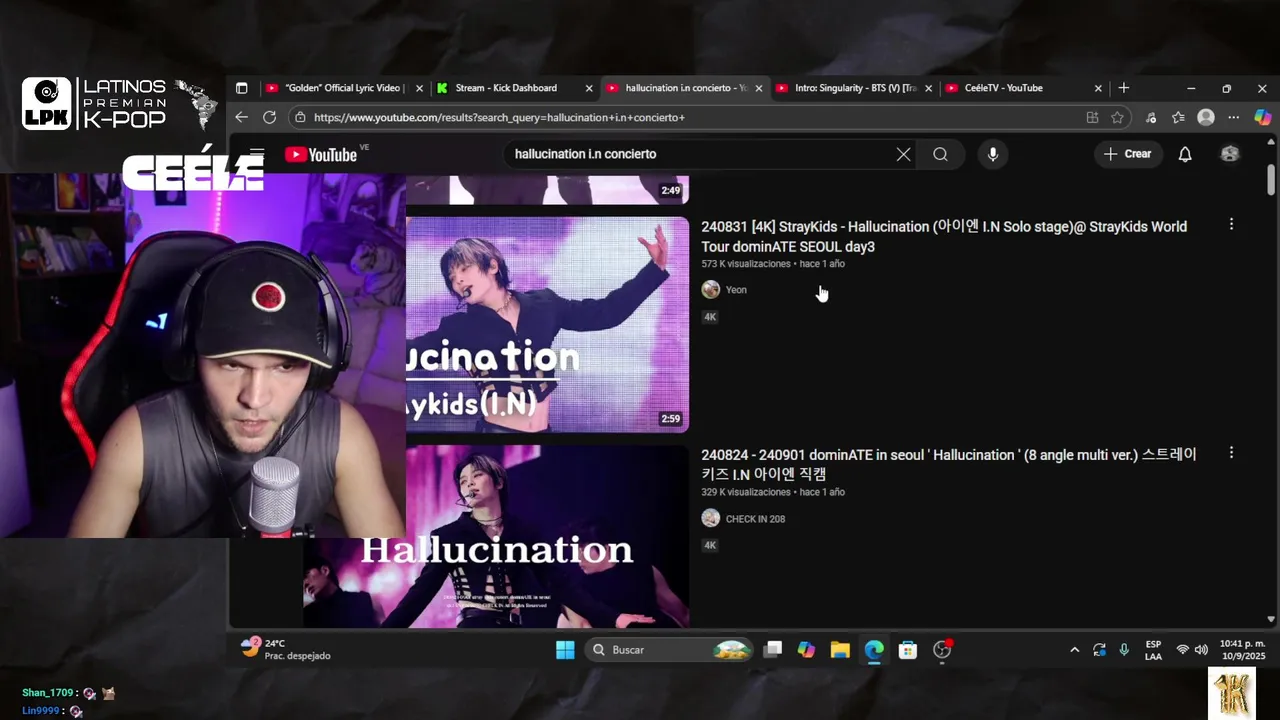Open Yeon channel avatar

coord(711,290)
